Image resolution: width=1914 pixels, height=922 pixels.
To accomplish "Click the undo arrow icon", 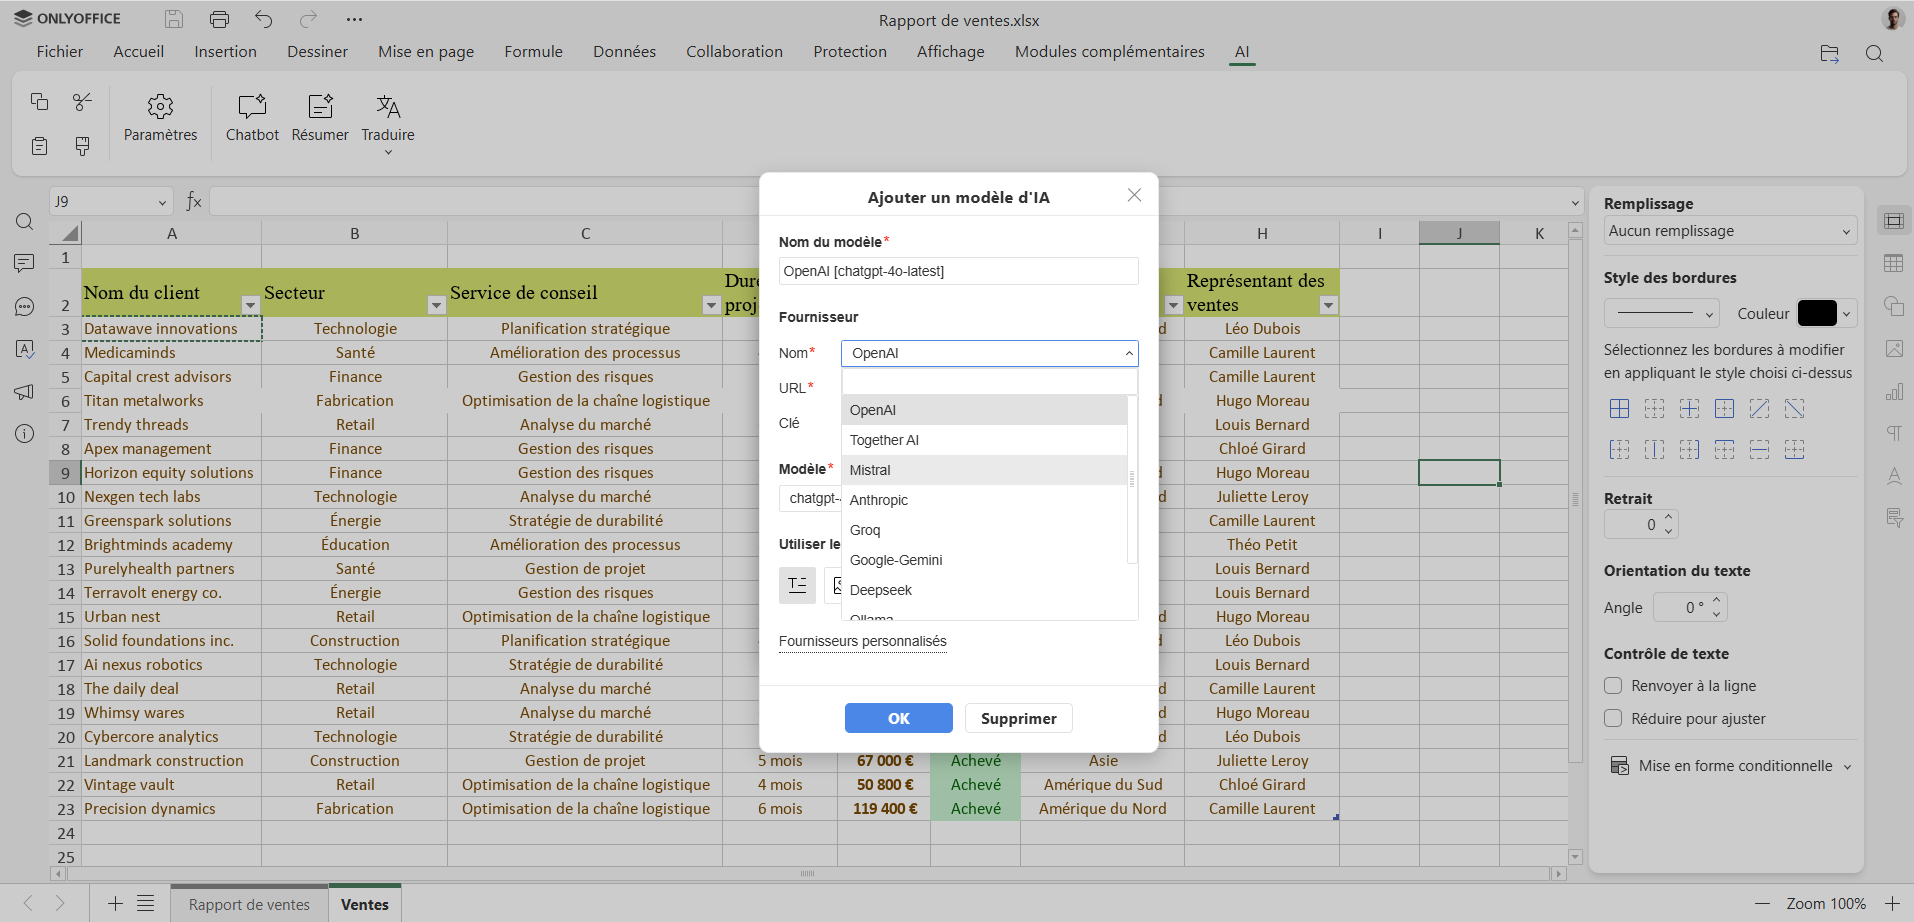I will click(x=263, y=19).
